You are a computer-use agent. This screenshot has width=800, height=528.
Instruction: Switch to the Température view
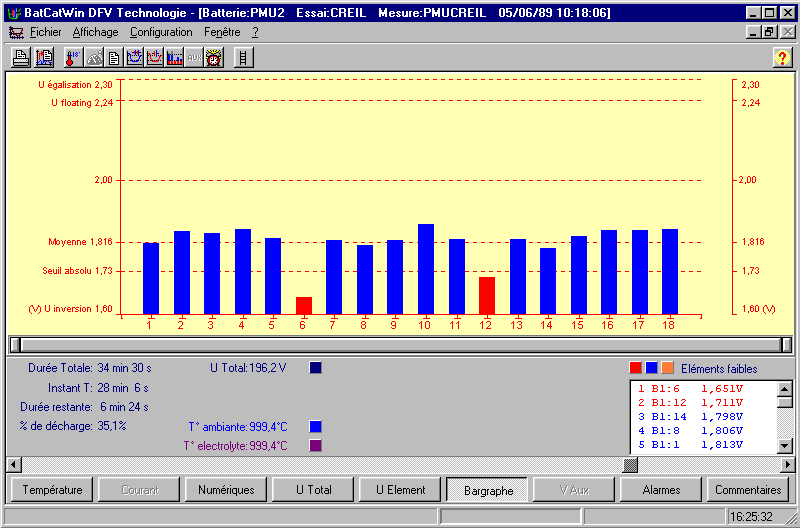(x=52, y=490)
